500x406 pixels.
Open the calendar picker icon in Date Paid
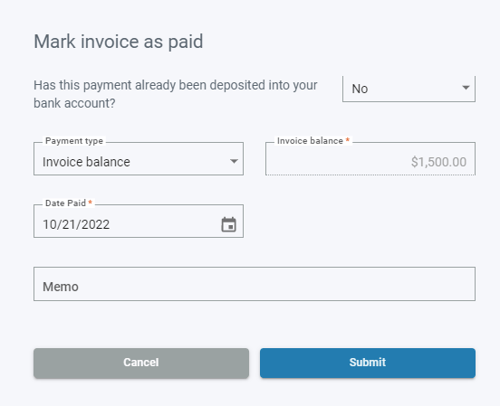point(229,224)
